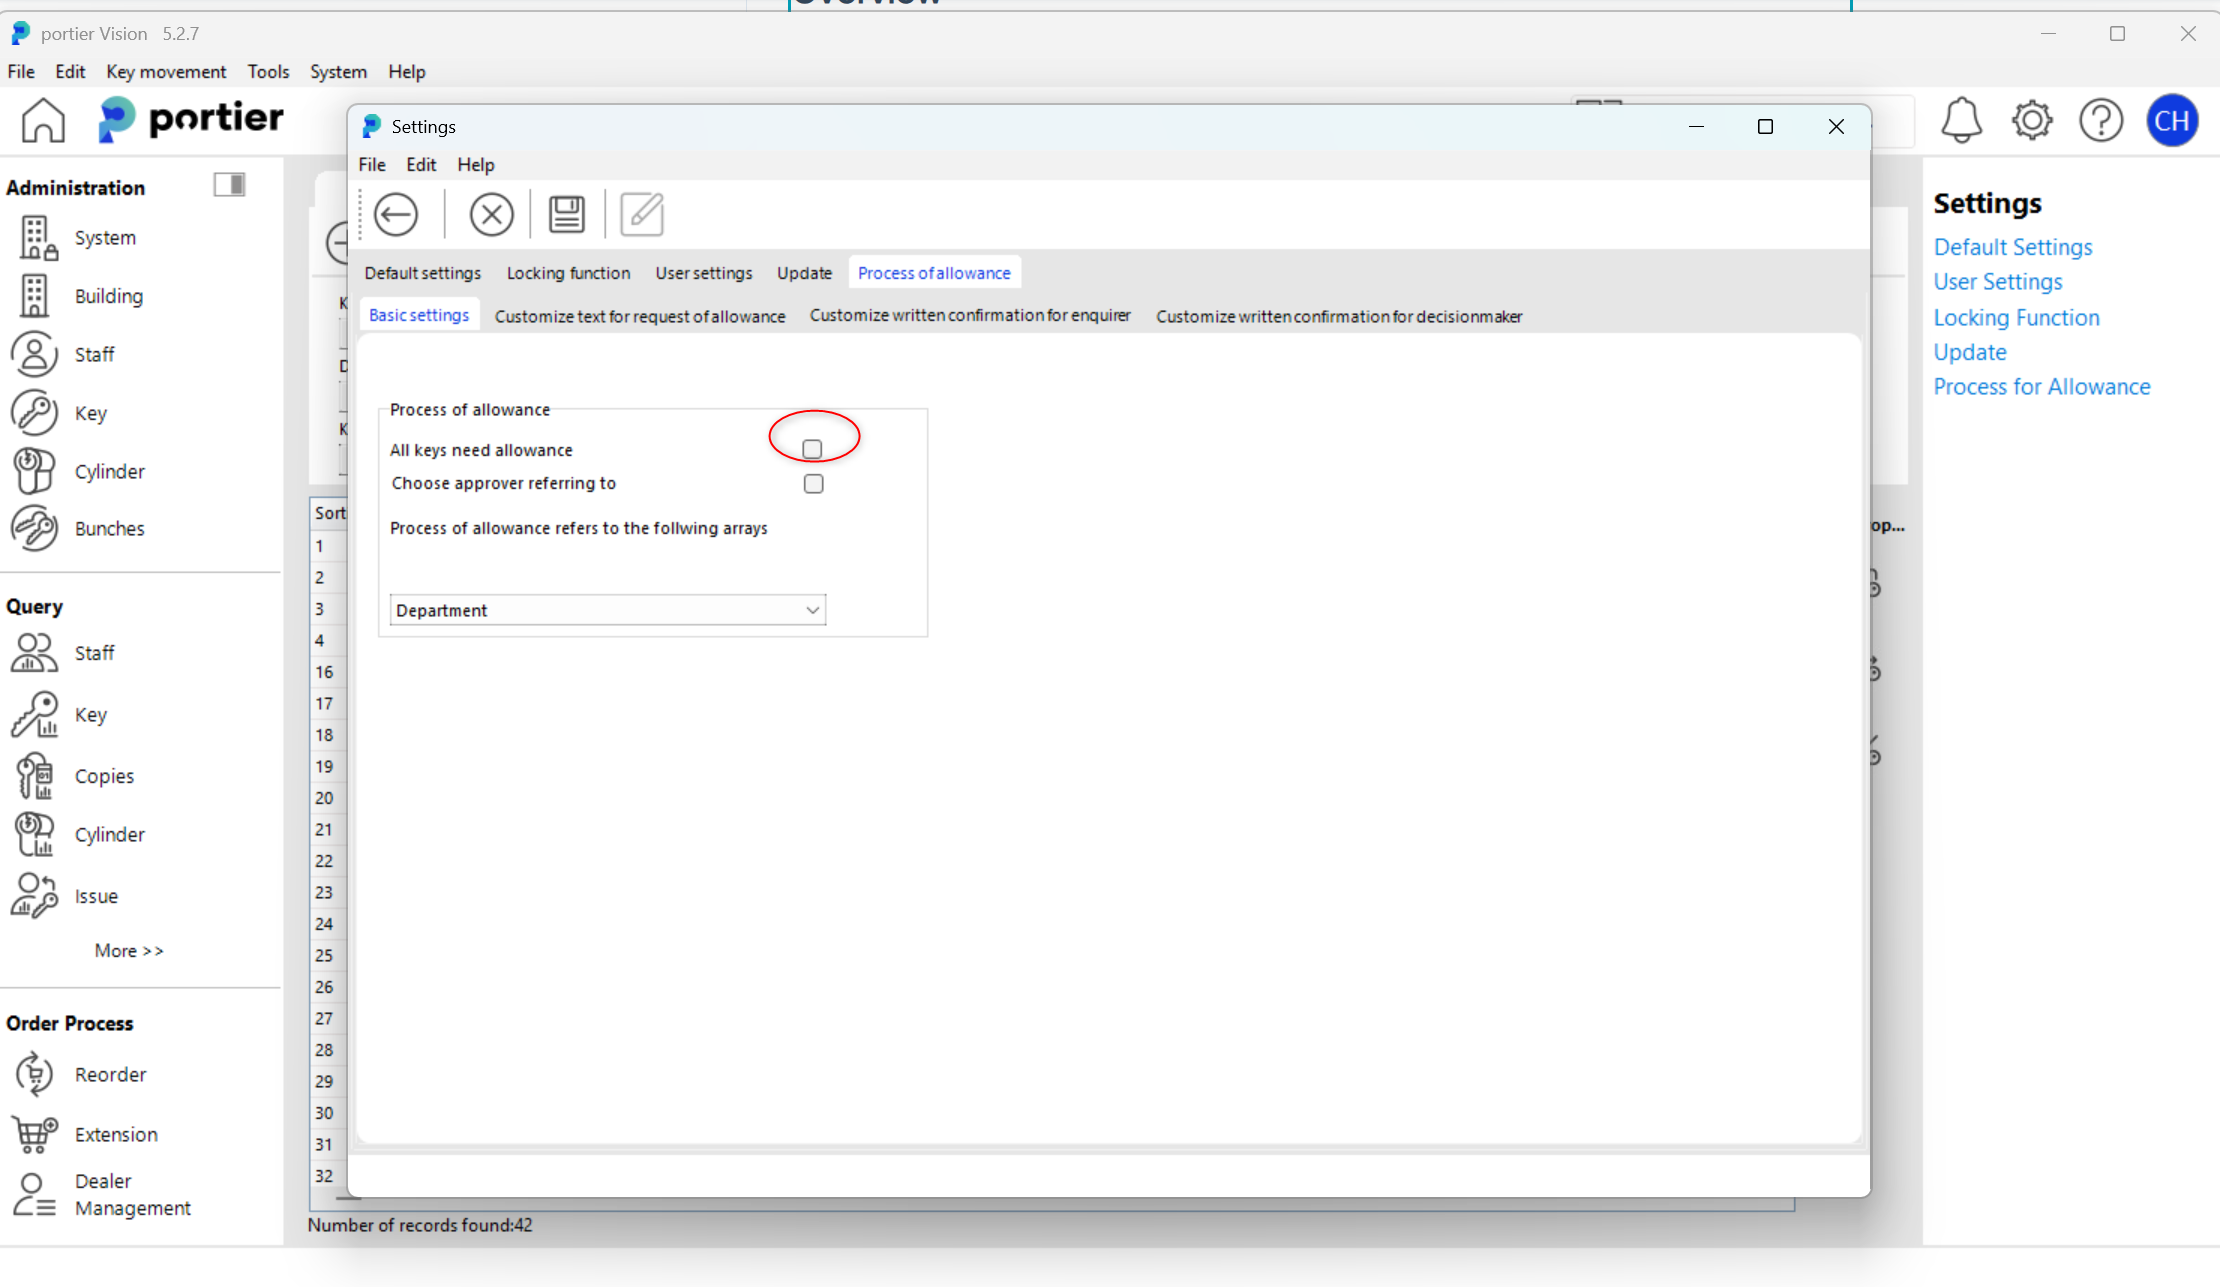
Task: Switch to the Locking function tab
Action: click(568, 273)
